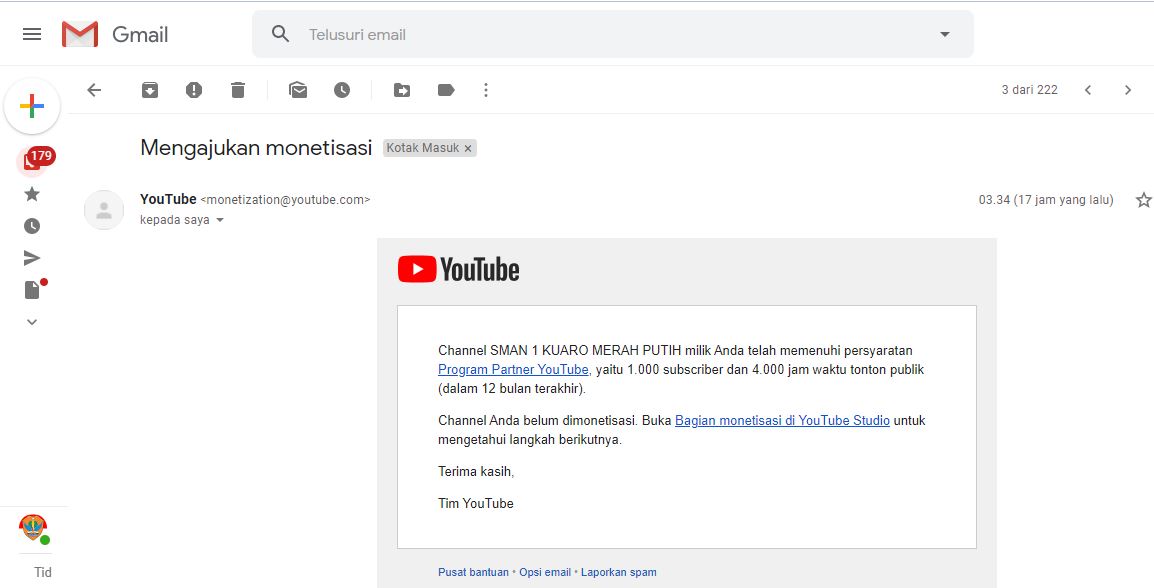Viewport: 1154px width, 588px height.
Task: Open Bagian monetisasi di YouTube Studio link
Action: (782, 421)
